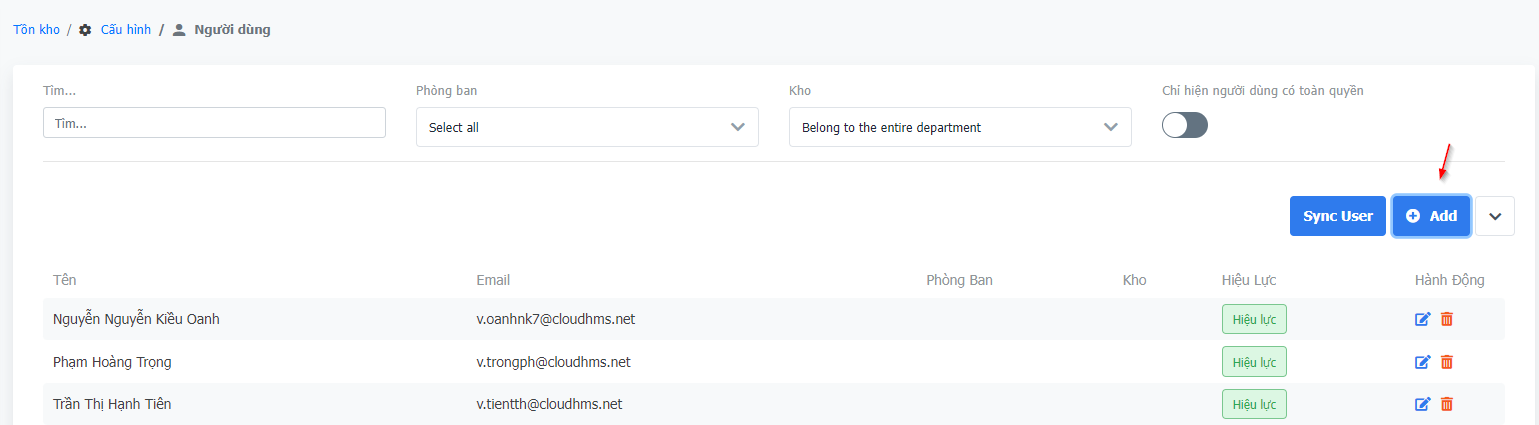Open Cấu hình breadcrumb link
The image size is (1539, 425).
click(125, 30)
